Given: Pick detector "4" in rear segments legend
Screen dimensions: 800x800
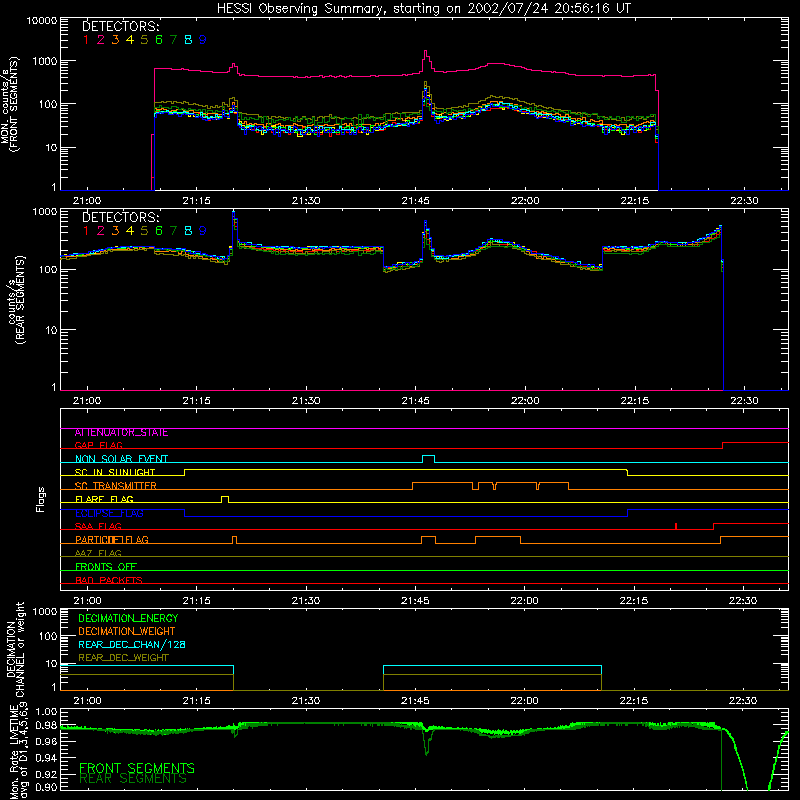Looking at the screenshot, I should click(130, 231).
